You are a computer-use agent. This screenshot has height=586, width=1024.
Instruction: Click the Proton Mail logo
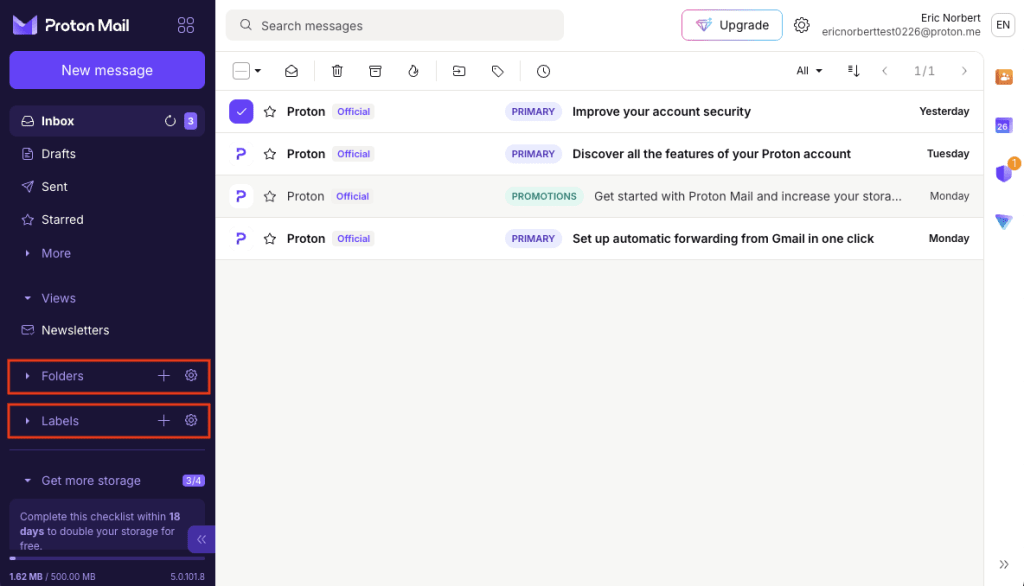(71, 25)
